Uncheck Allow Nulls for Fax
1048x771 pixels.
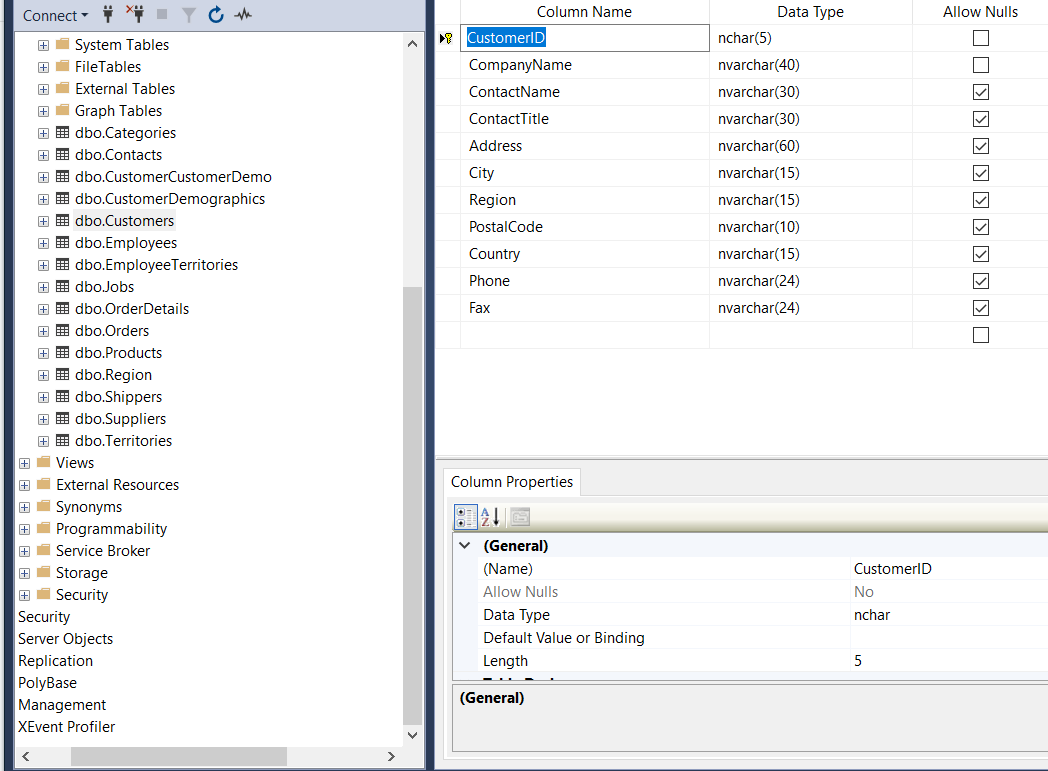pyautogui.click(x=980, y=308)
